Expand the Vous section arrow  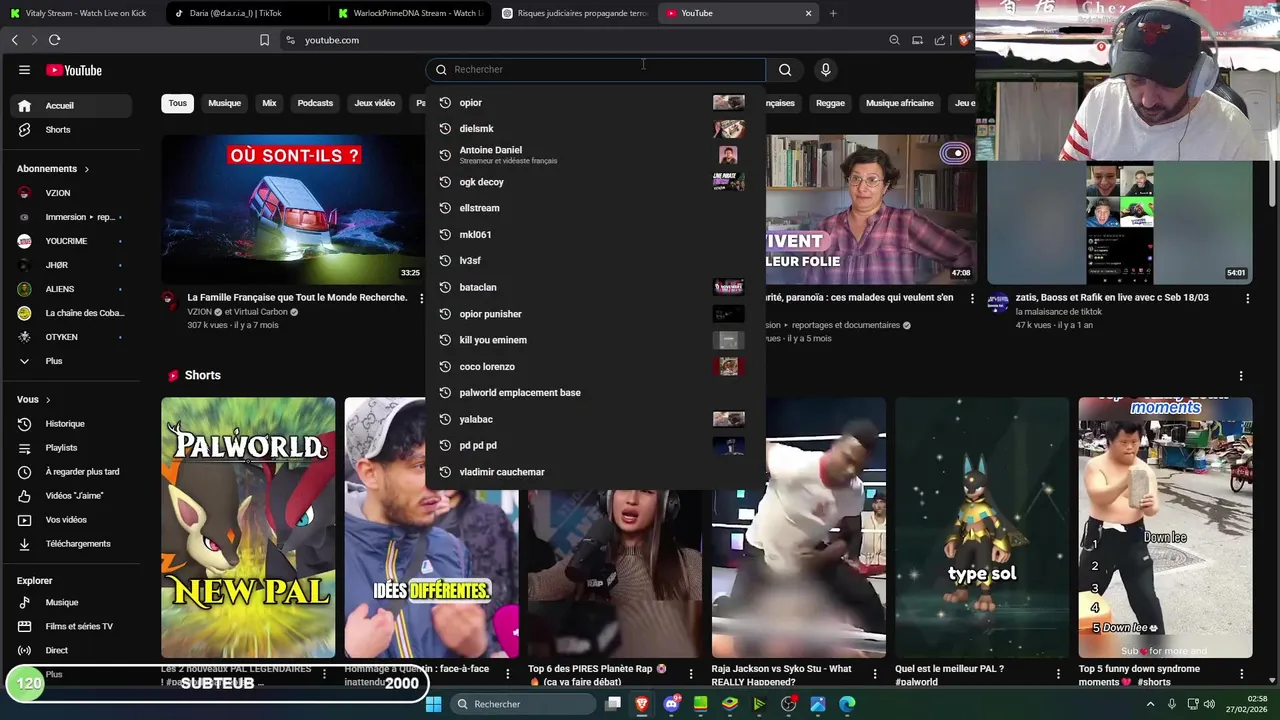coord(47,400)
